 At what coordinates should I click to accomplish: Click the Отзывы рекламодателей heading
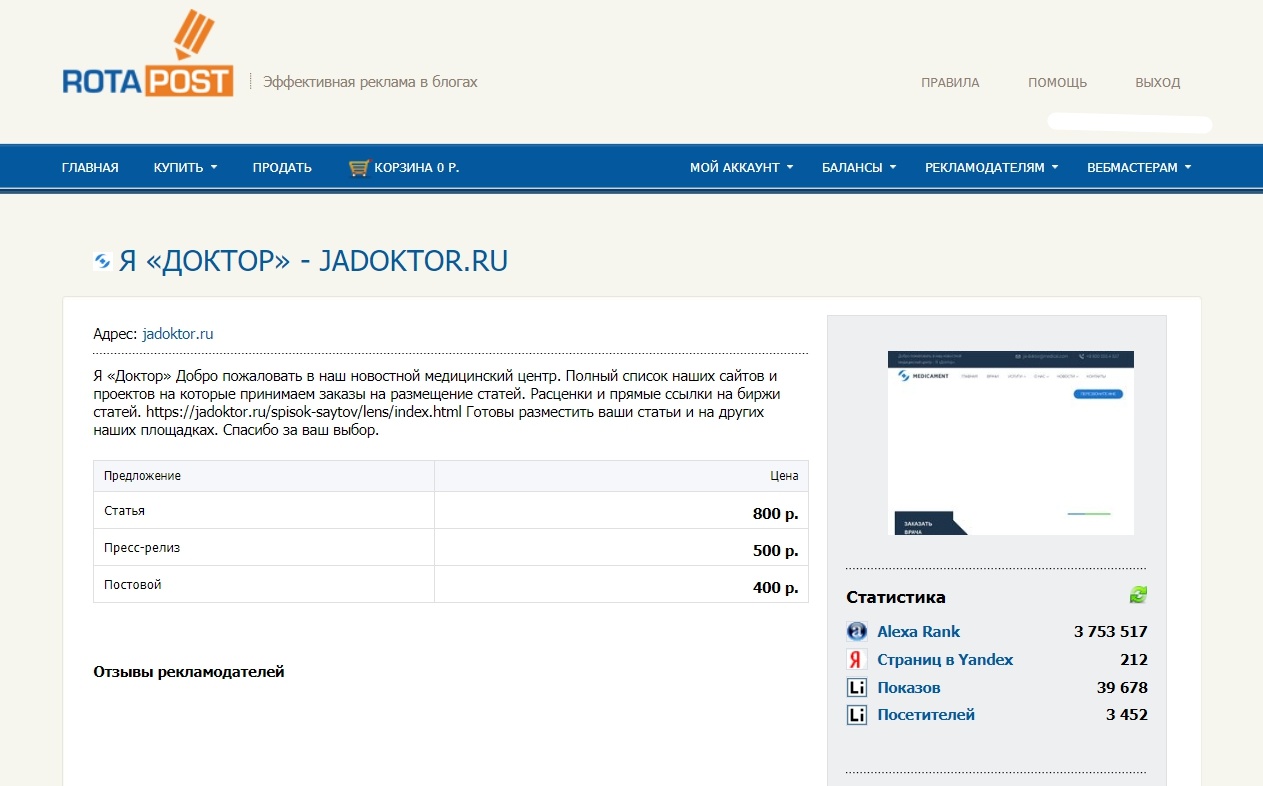point(189,672)
